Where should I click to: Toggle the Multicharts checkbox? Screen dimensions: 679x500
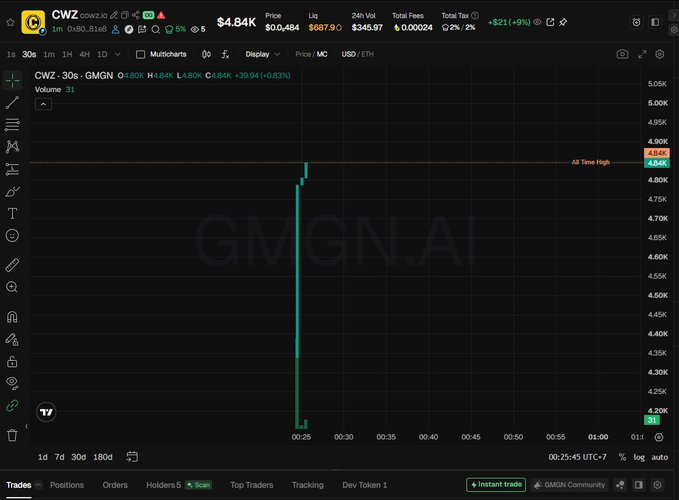tap(141, 55)
